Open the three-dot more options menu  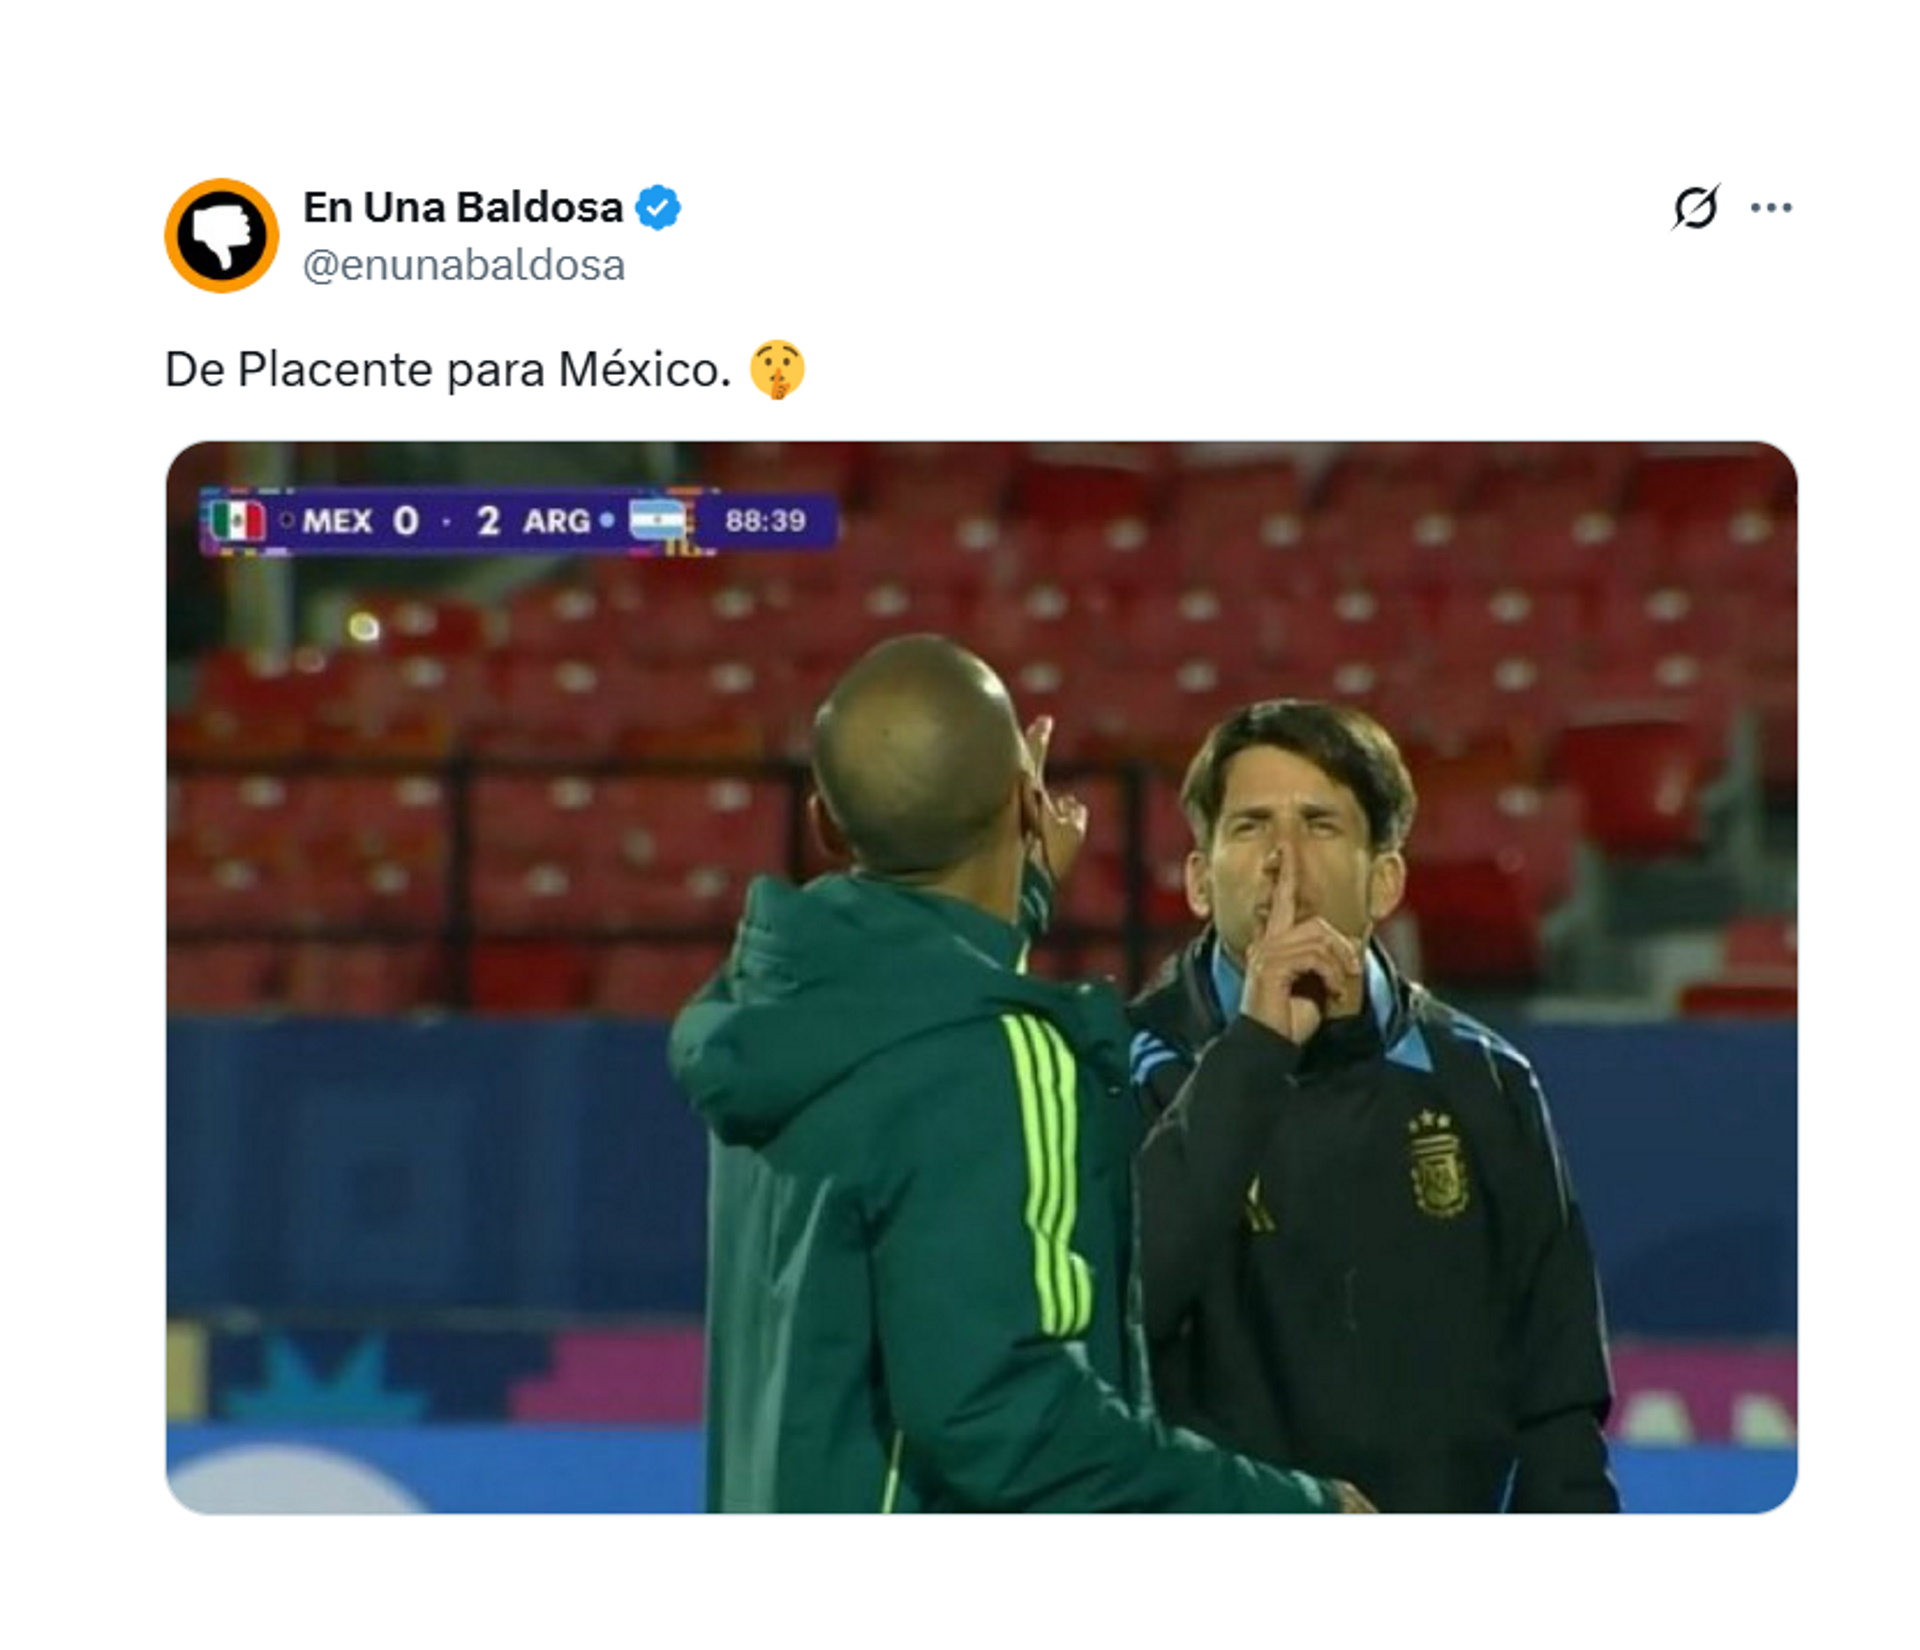pos(1771,208)
